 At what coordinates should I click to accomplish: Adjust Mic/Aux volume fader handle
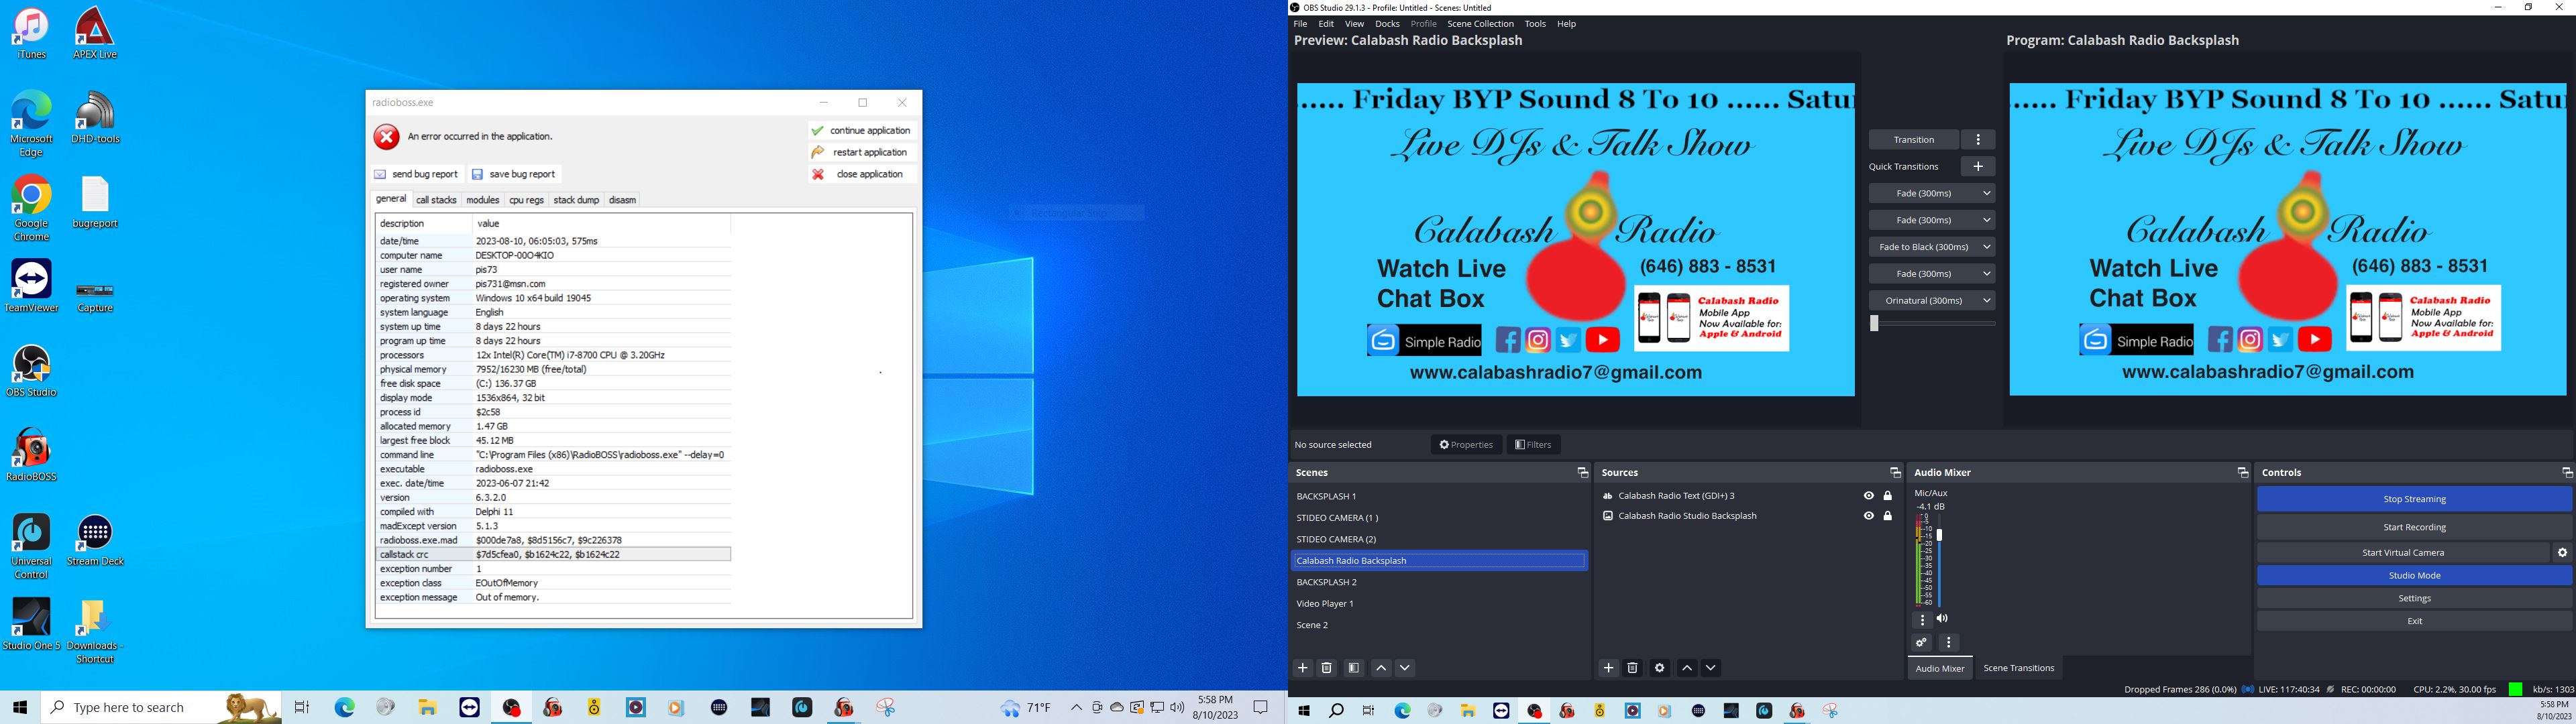[x=1939, y=536]
